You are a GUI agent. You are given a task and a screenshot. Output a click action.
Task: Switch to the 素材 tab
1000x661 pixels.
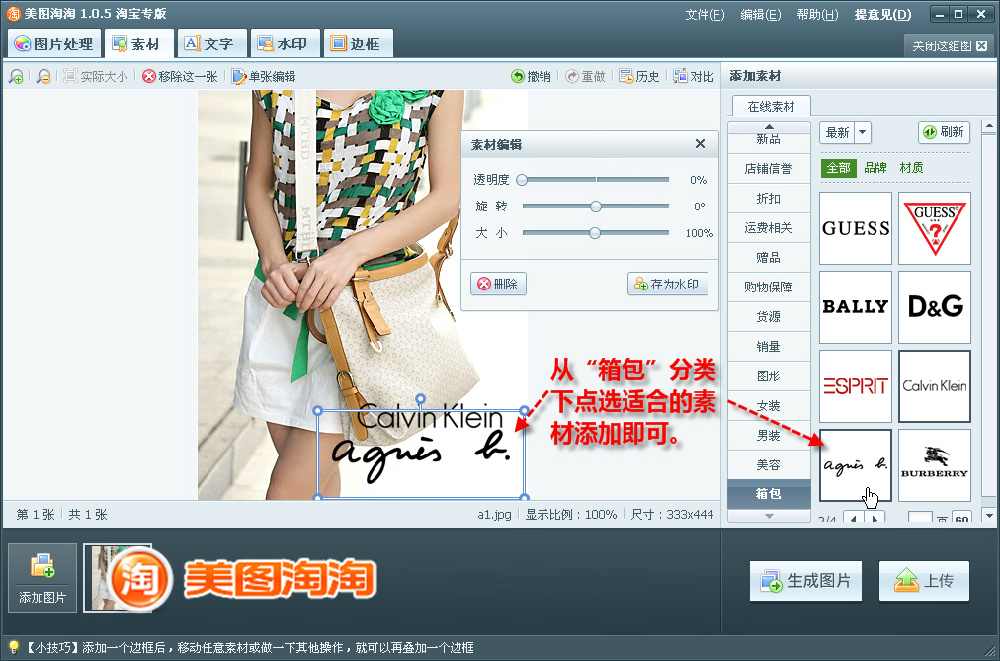click(x=139, y=43)
